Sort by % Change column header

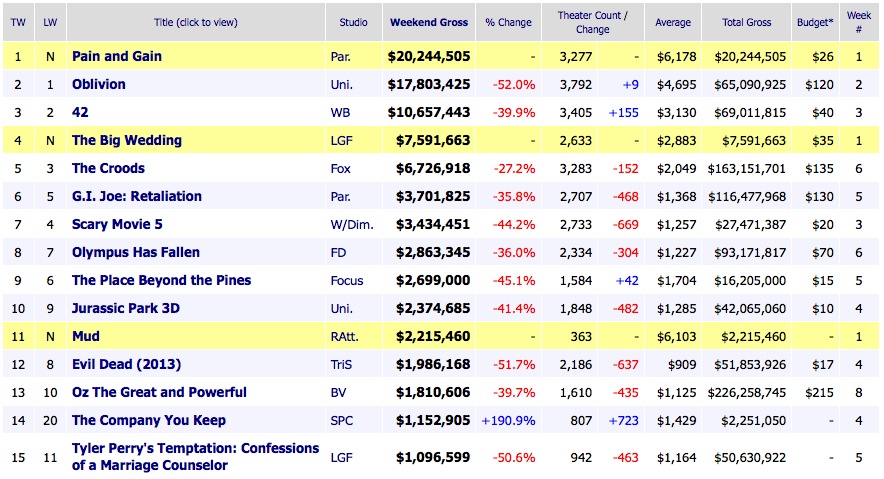[x=510, y=22]
